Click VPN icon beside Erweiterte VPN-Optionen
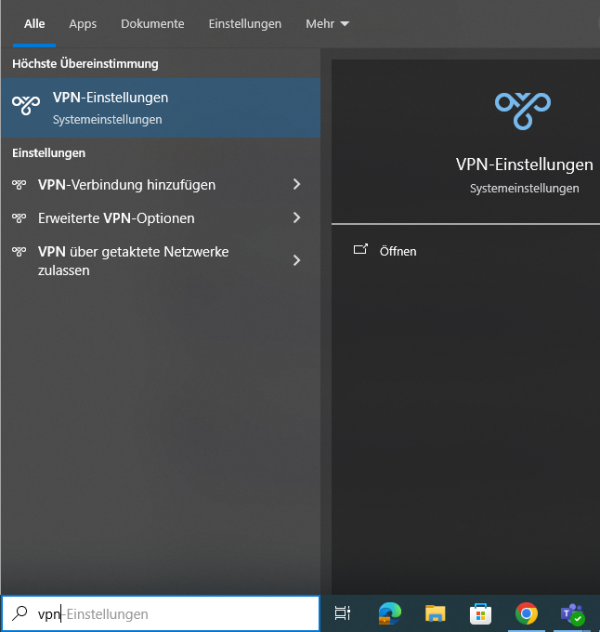 (x=19, y=218)
